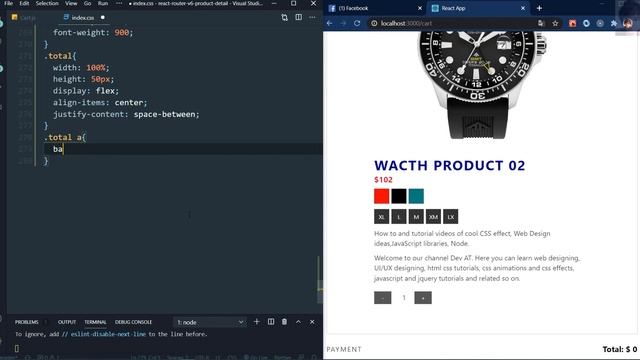Open the browser extensions puzzle icon
Image resolution: width=640 pixels, height=360 pixels.
614,23
